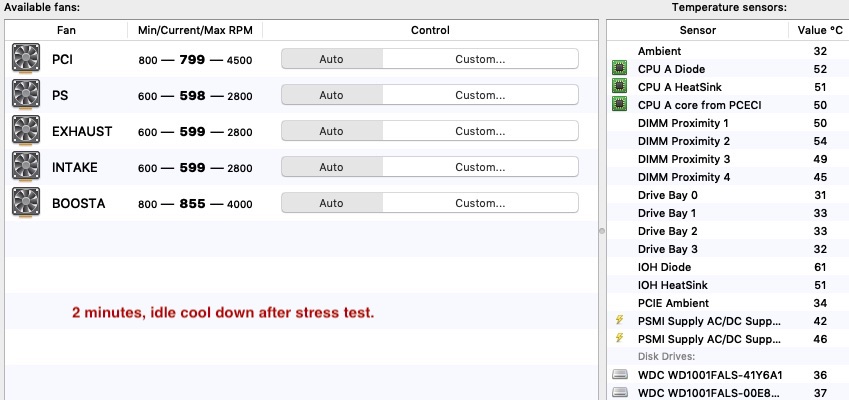Open Custom control for BOOSTA fan
This screenshot has width=849, height=400.
point(480,203)
